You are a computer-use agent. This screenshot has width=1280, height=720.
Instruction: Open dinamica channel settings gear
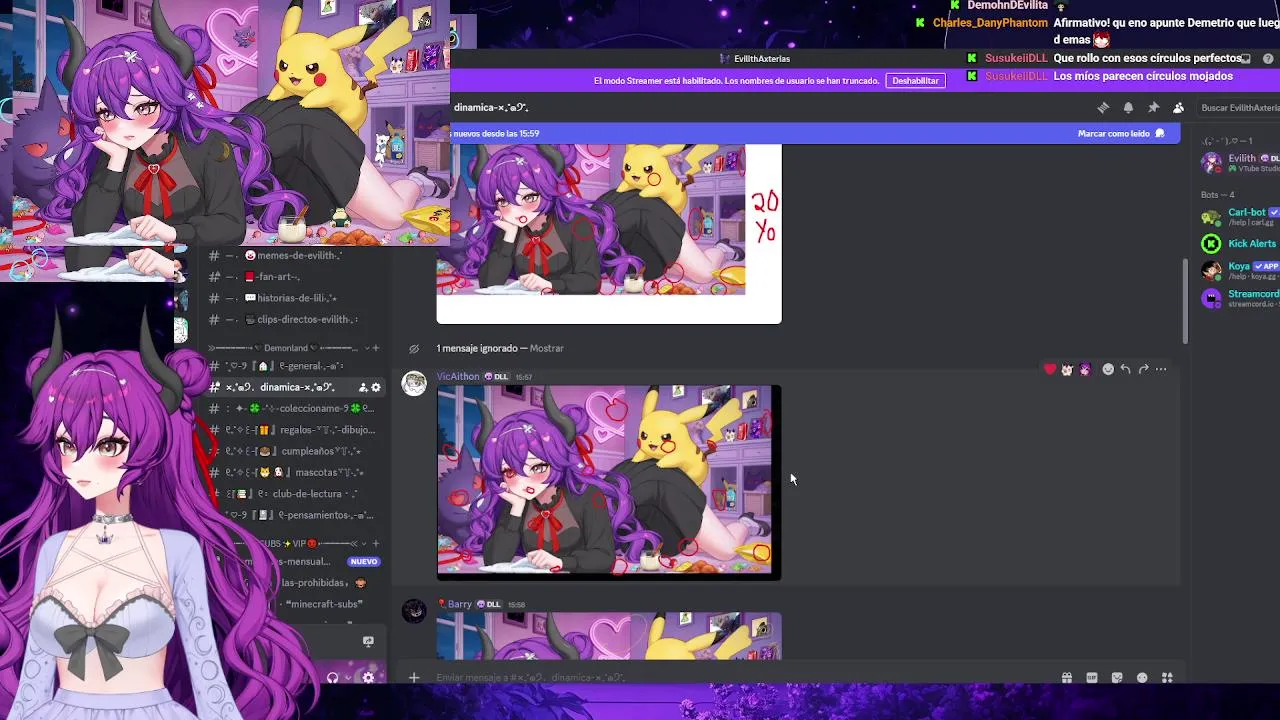(x=376, y=388)
